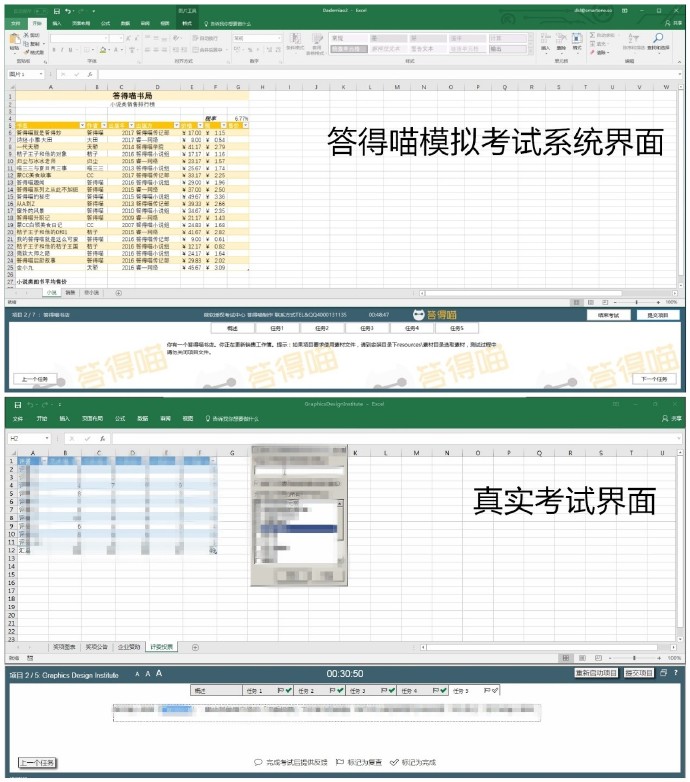This screenshot has width=690, height=782.
Task: Click the Sort and Filter icon
Action: (x=633, y=38)
